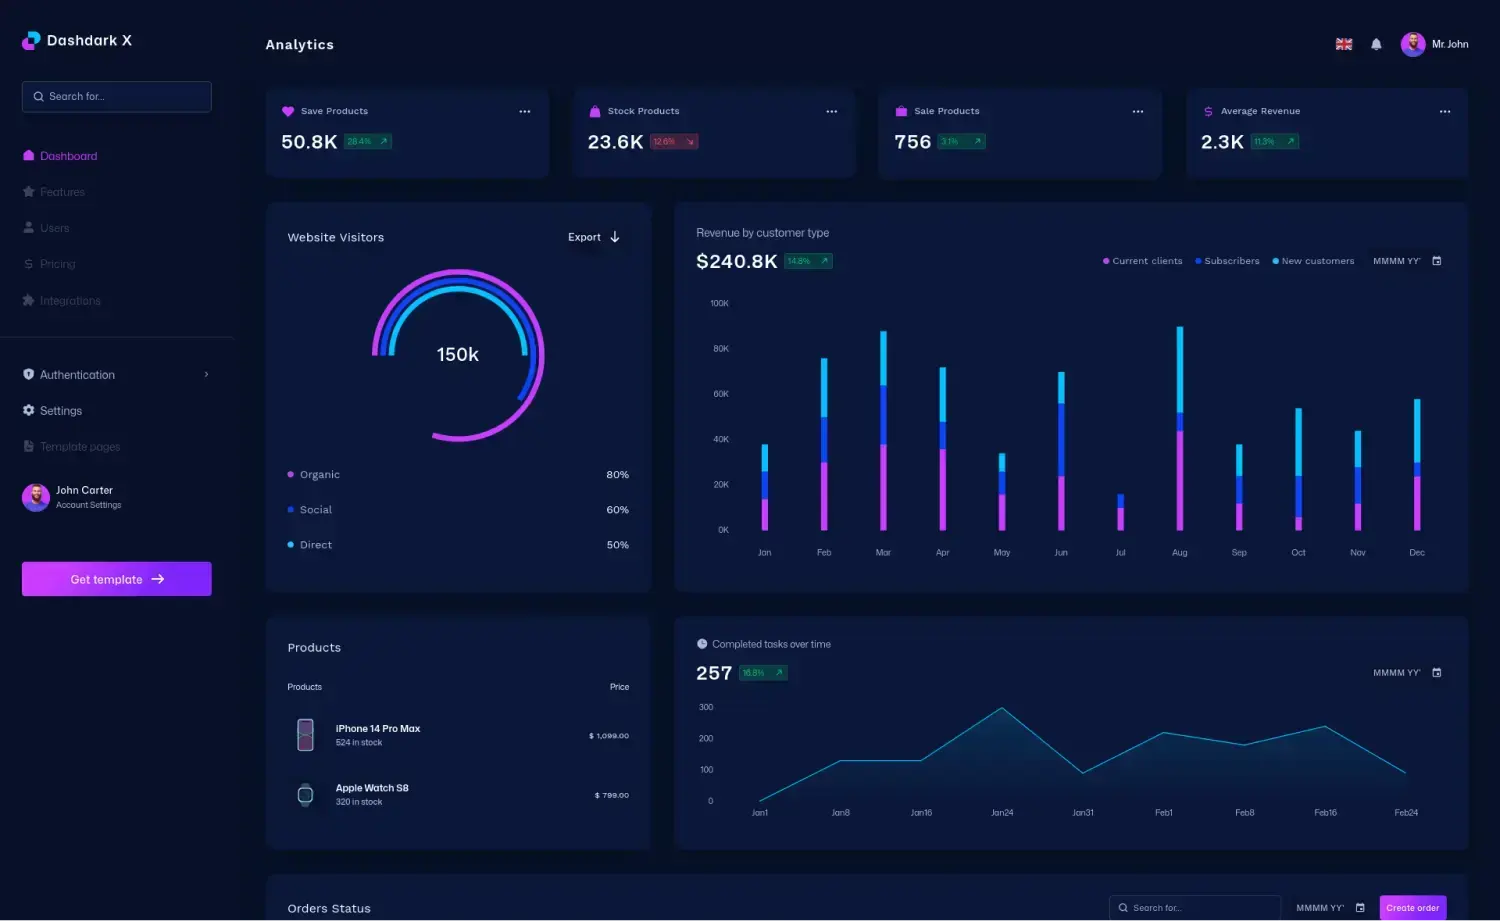This screenshot has height=921, width=1500.
Task: Open the Users section icon
Action: 28,228
